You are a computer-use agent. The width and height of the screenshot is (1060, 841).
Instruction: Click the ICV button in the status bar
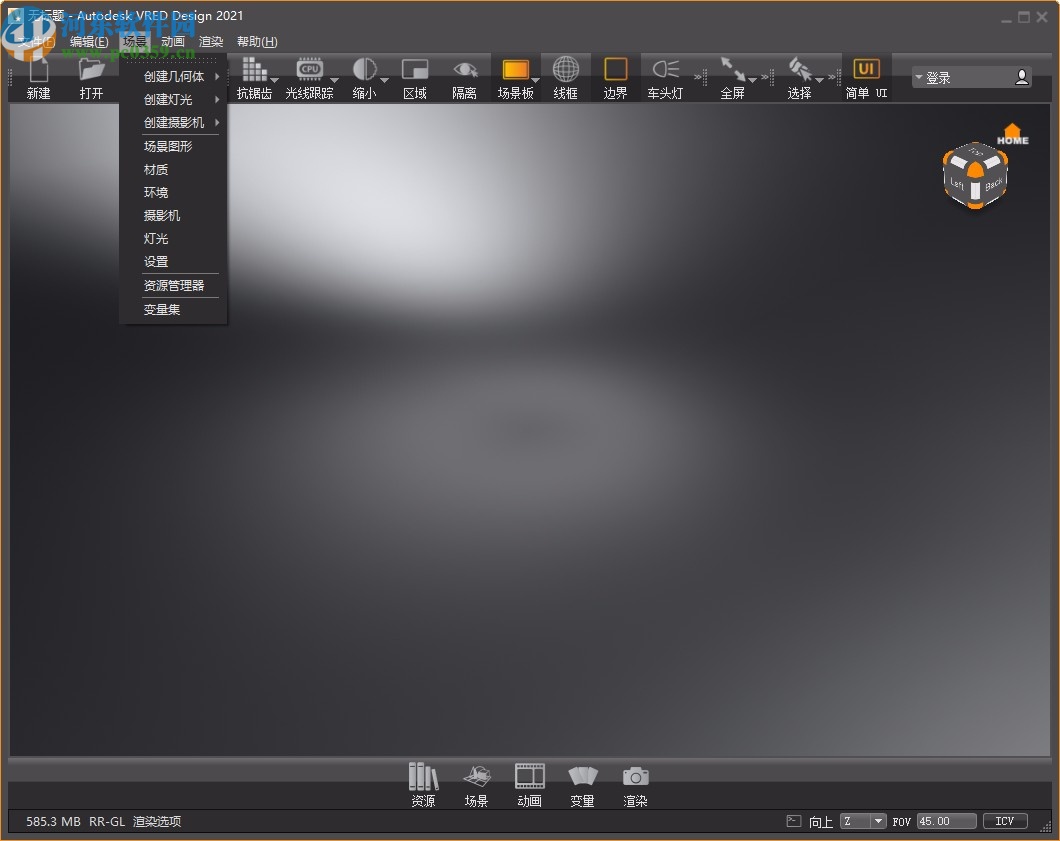[x=1004, y=821]
